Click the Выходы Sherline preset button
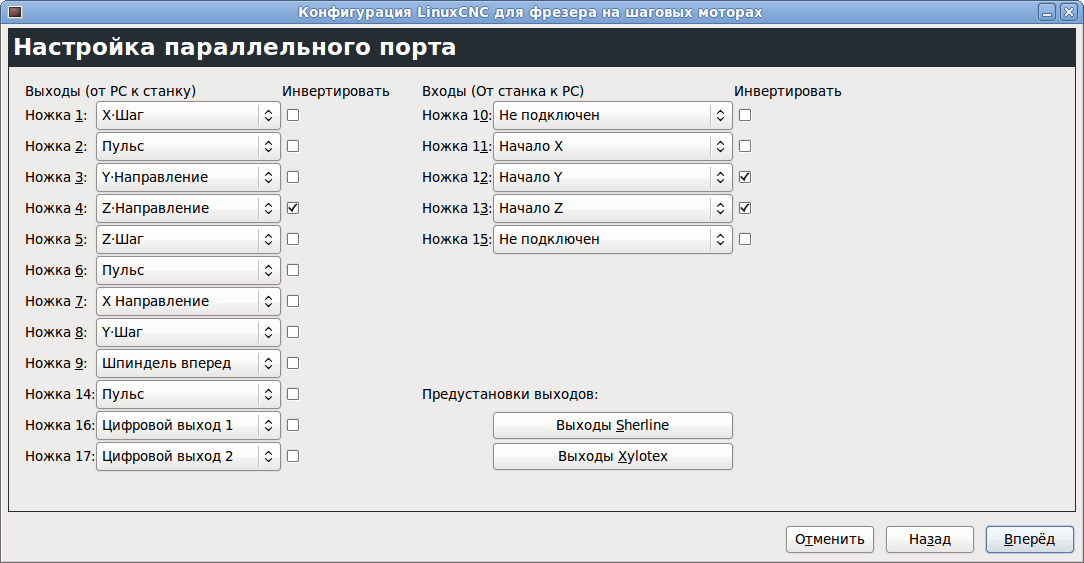This screenshot has width=1084, height=563. [612, 425]
